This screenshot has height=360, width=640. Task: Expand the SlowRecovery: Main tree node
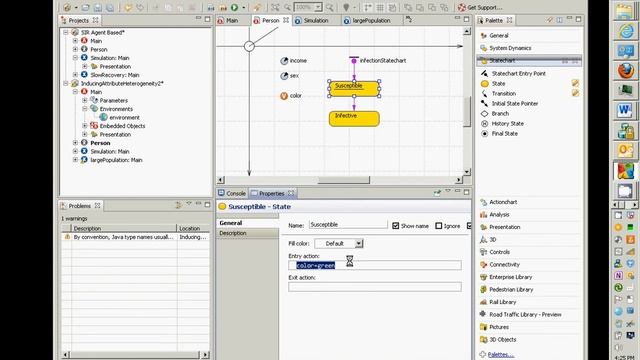point(75,75)
